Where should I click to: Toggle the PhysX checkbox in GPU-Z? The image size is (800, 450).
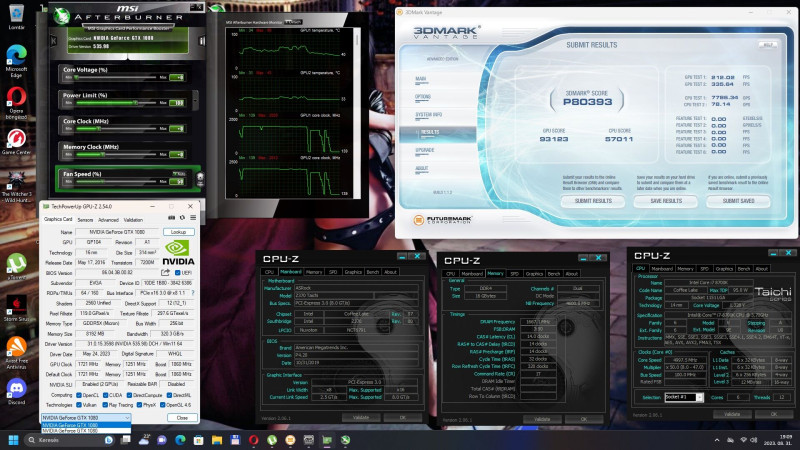pyautogui.click(x=139, y=405)
